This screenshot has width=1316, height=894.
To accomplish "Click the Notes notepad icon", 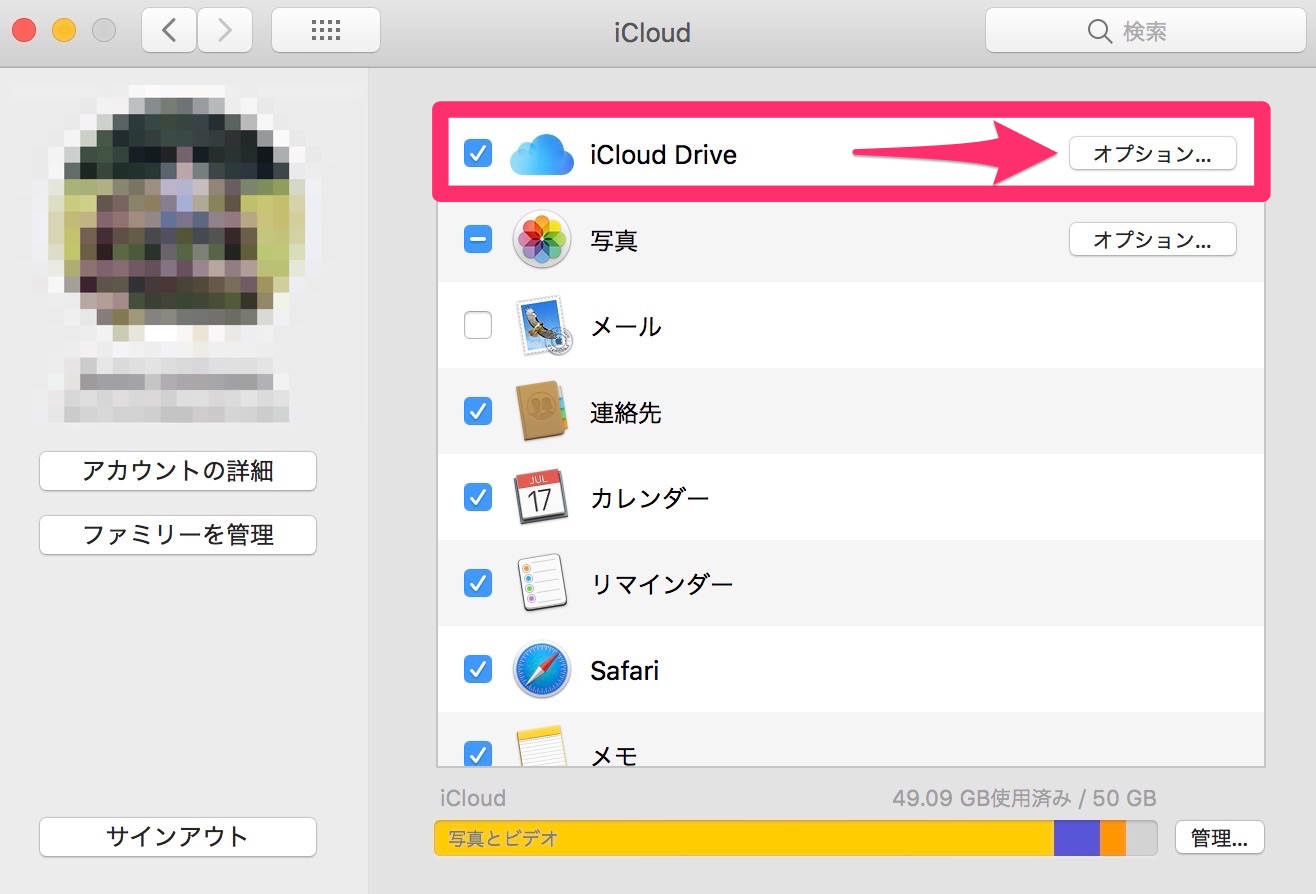I will pos(541,748).
